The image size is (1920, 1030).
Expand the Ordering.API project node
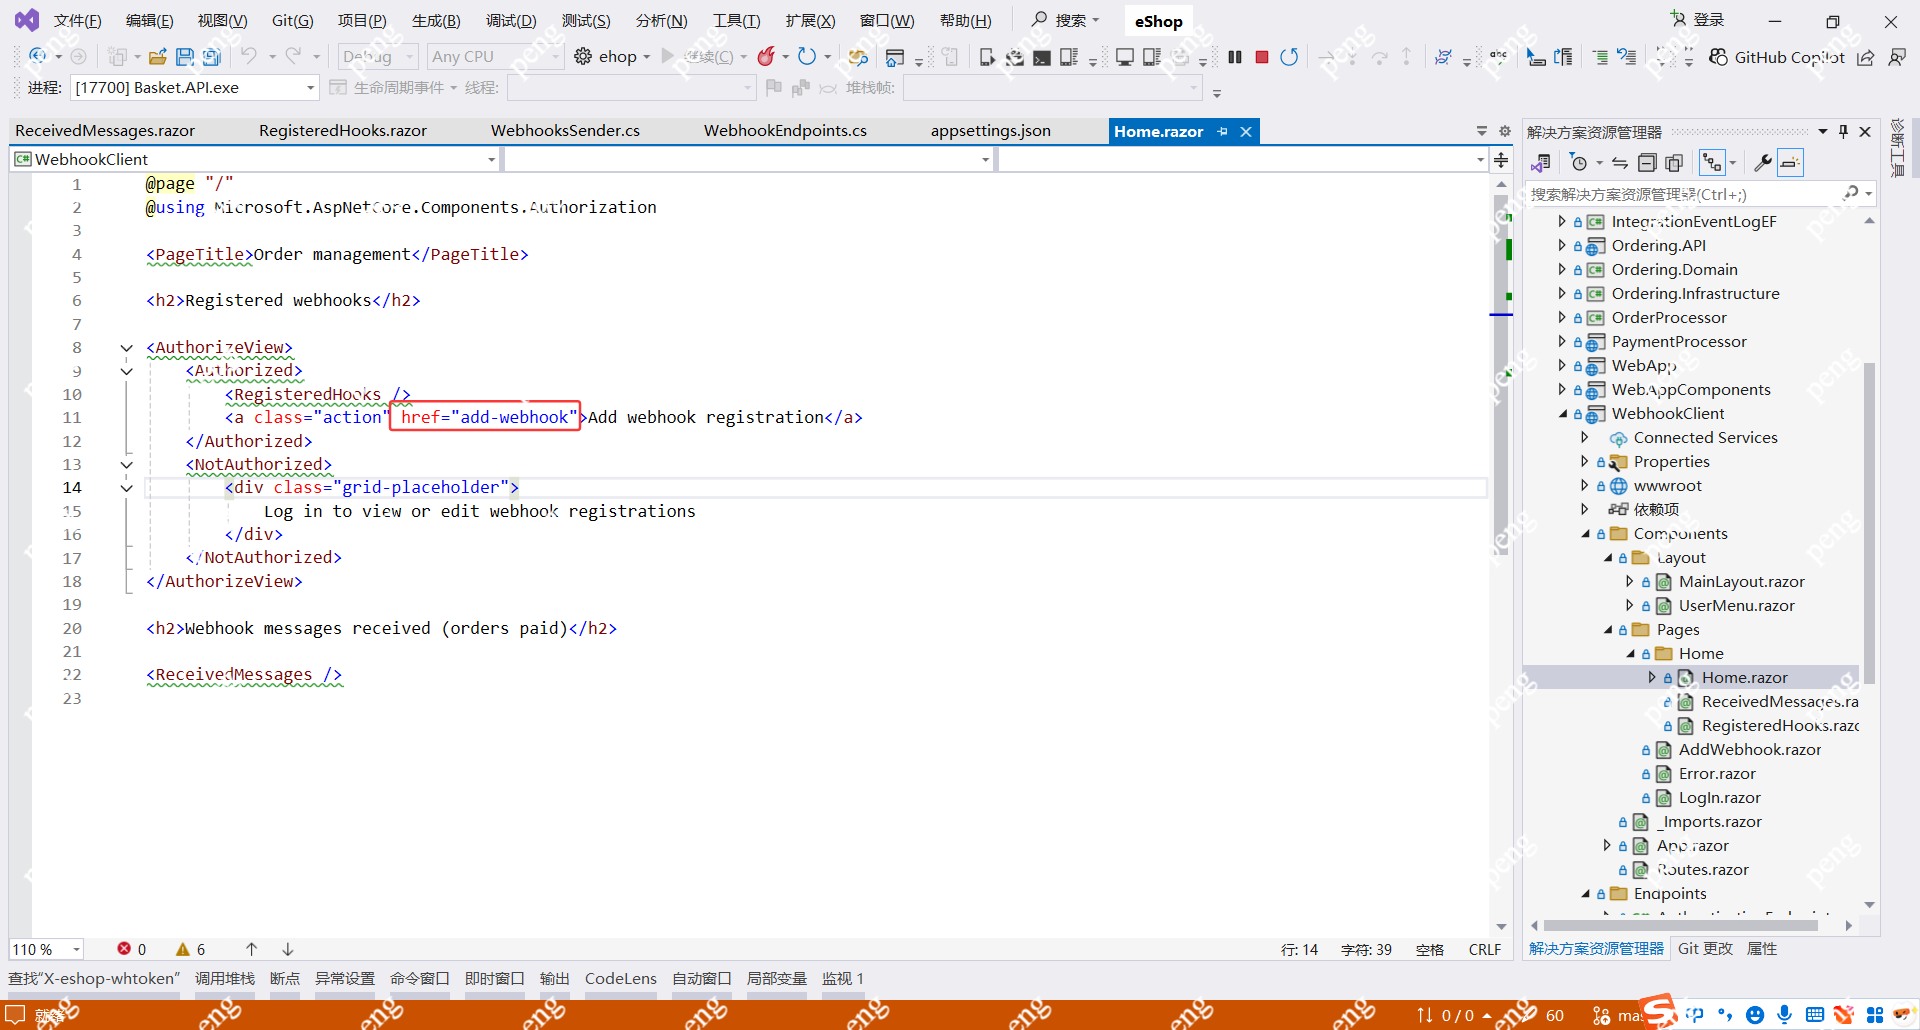(x=1562, y=246)
